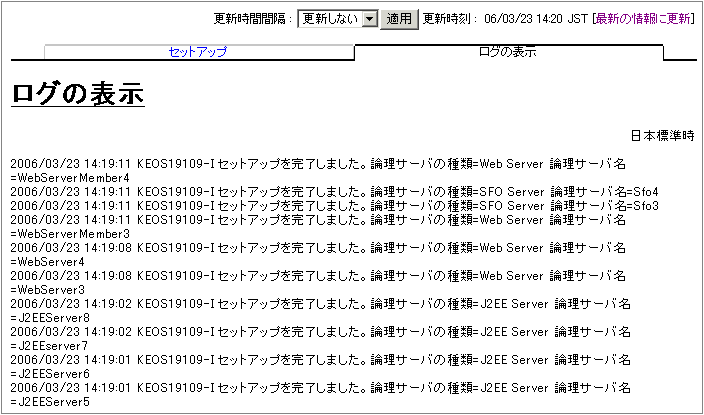704x415 pixels.
Task: Click the ログの表示 page heading
Action: click(78, 94)
